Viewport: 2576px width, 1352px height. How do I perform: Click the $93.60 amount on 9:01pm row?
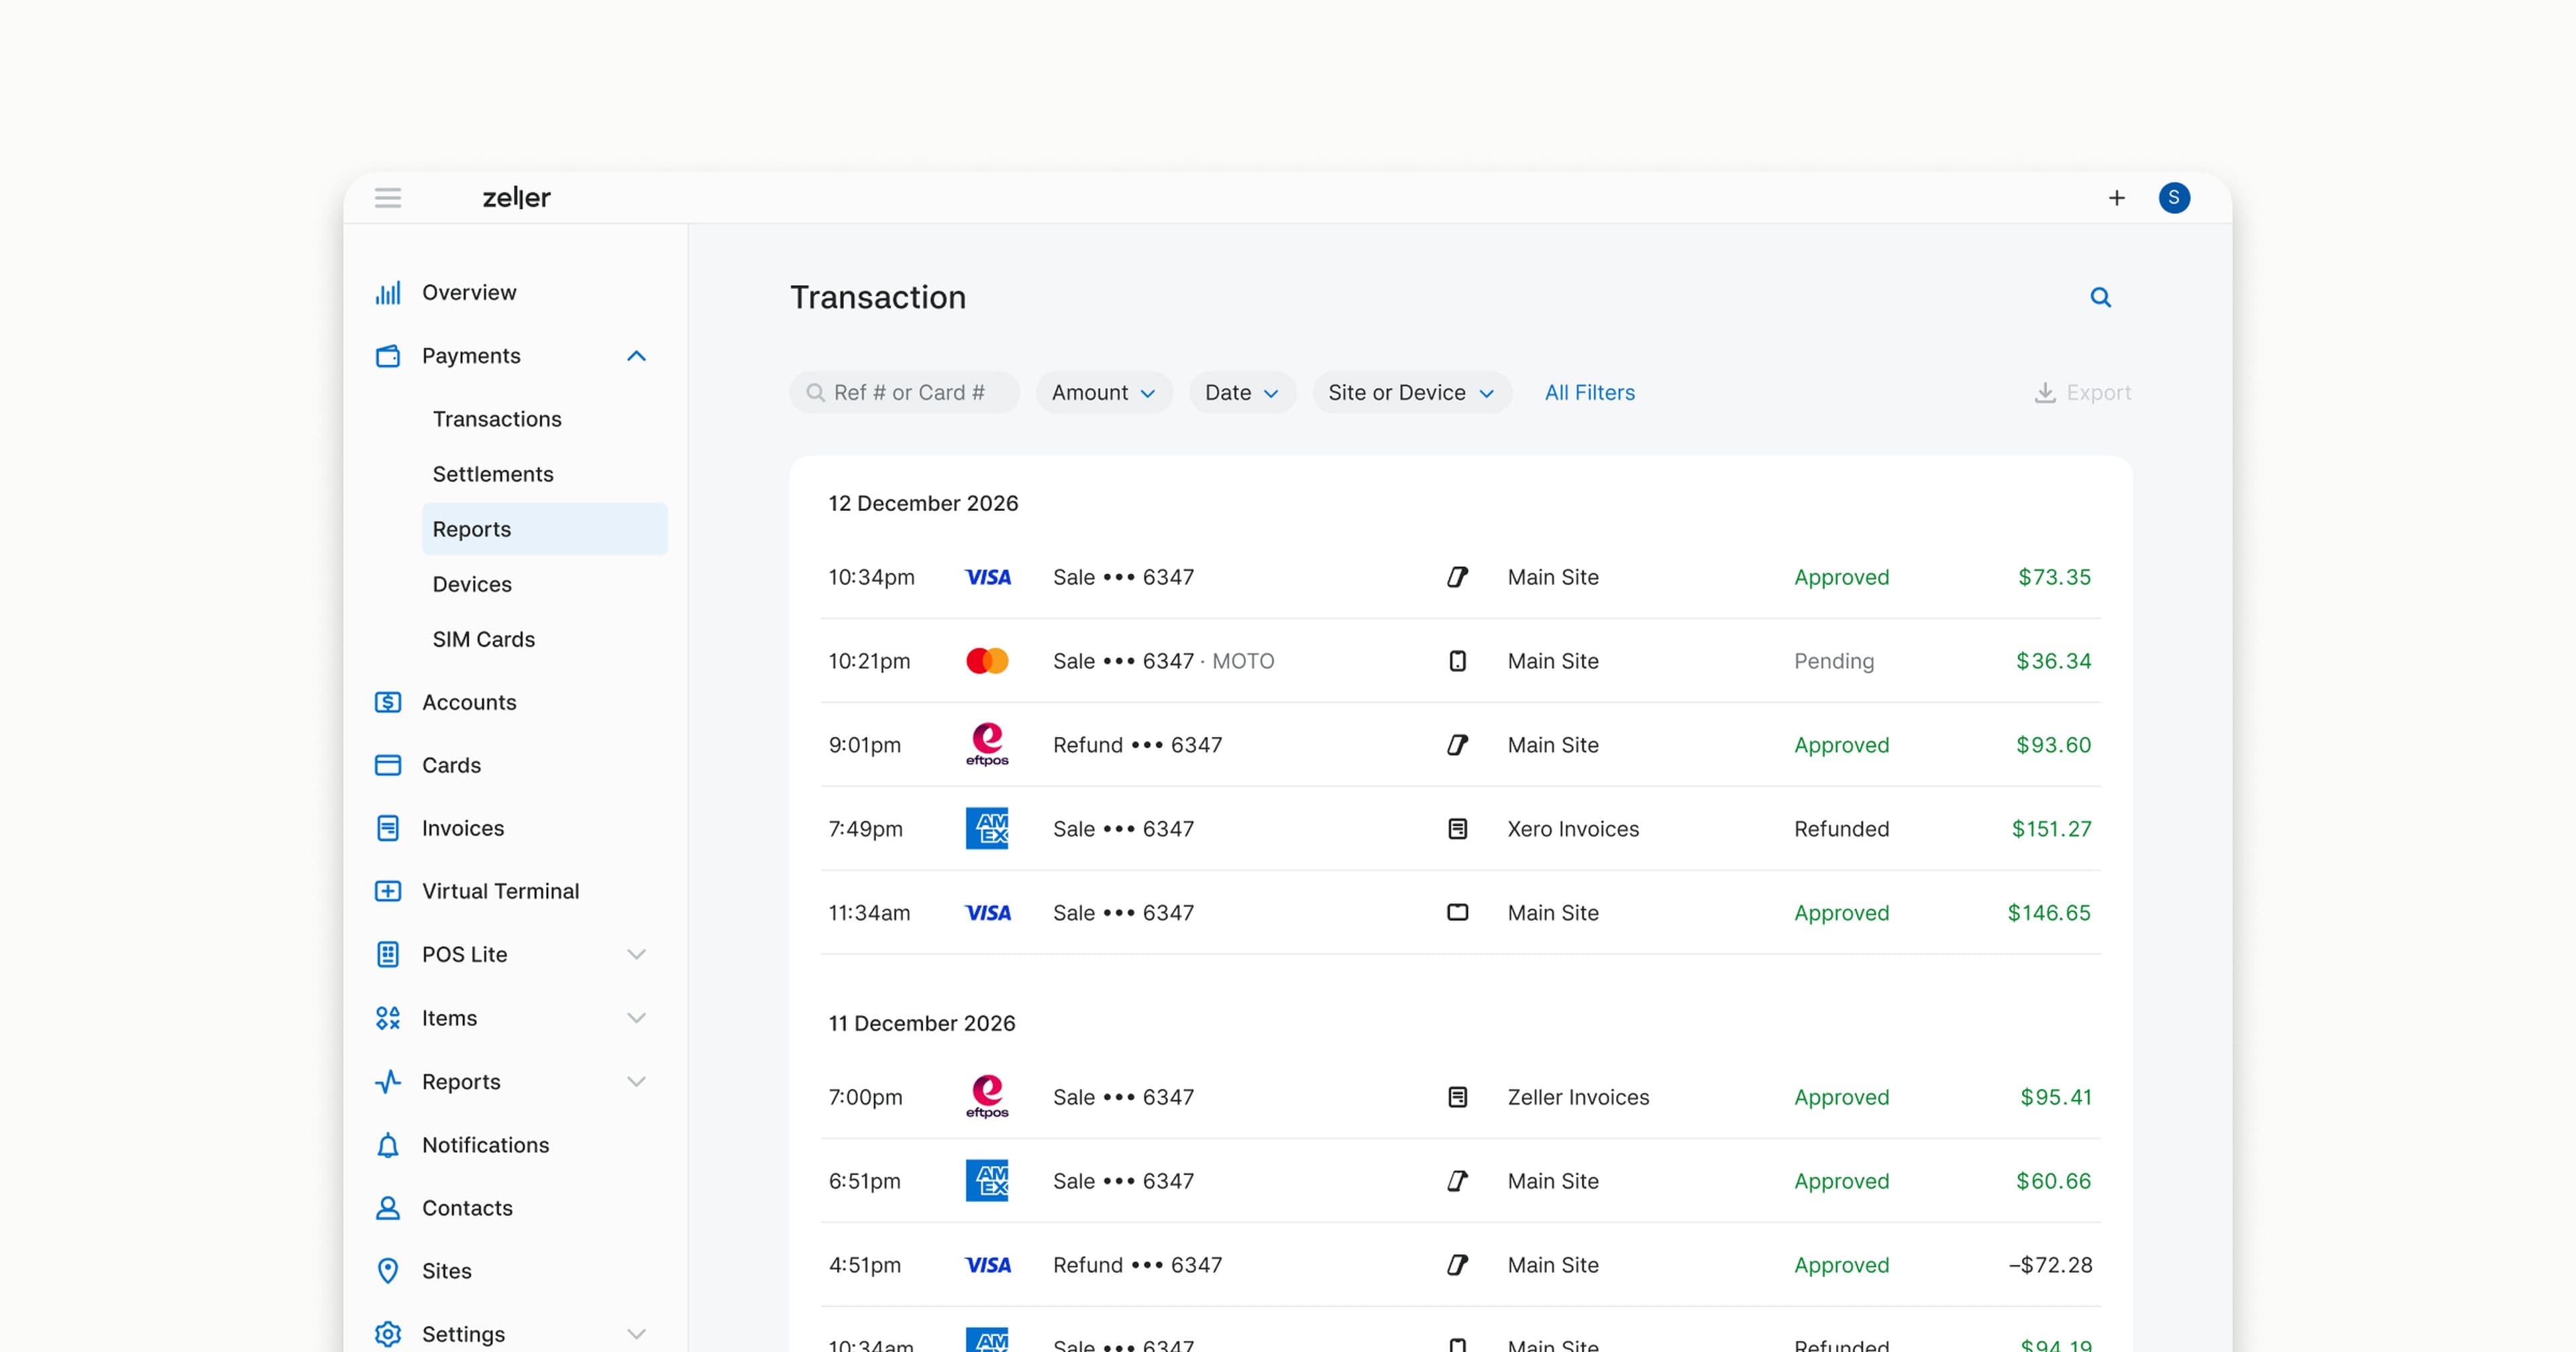click(x=2053, y=745)
